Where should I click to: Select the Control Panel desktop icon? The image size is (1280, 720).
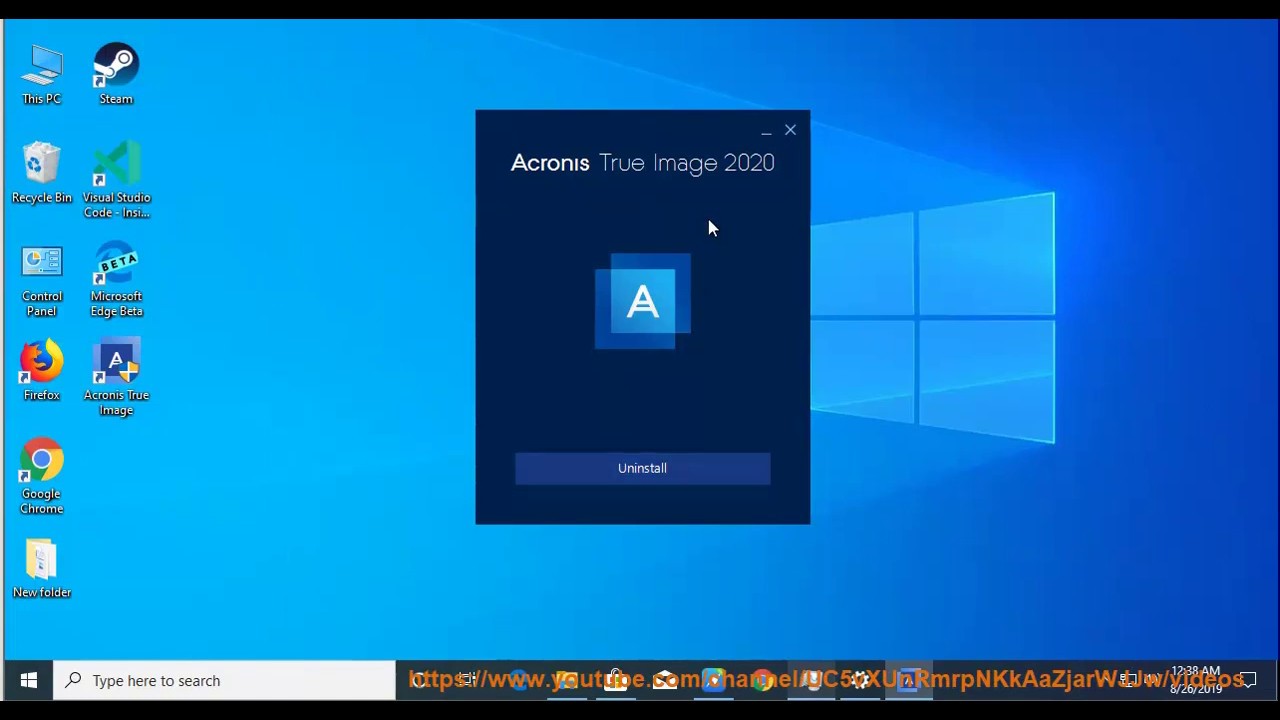tap(41, 279)
